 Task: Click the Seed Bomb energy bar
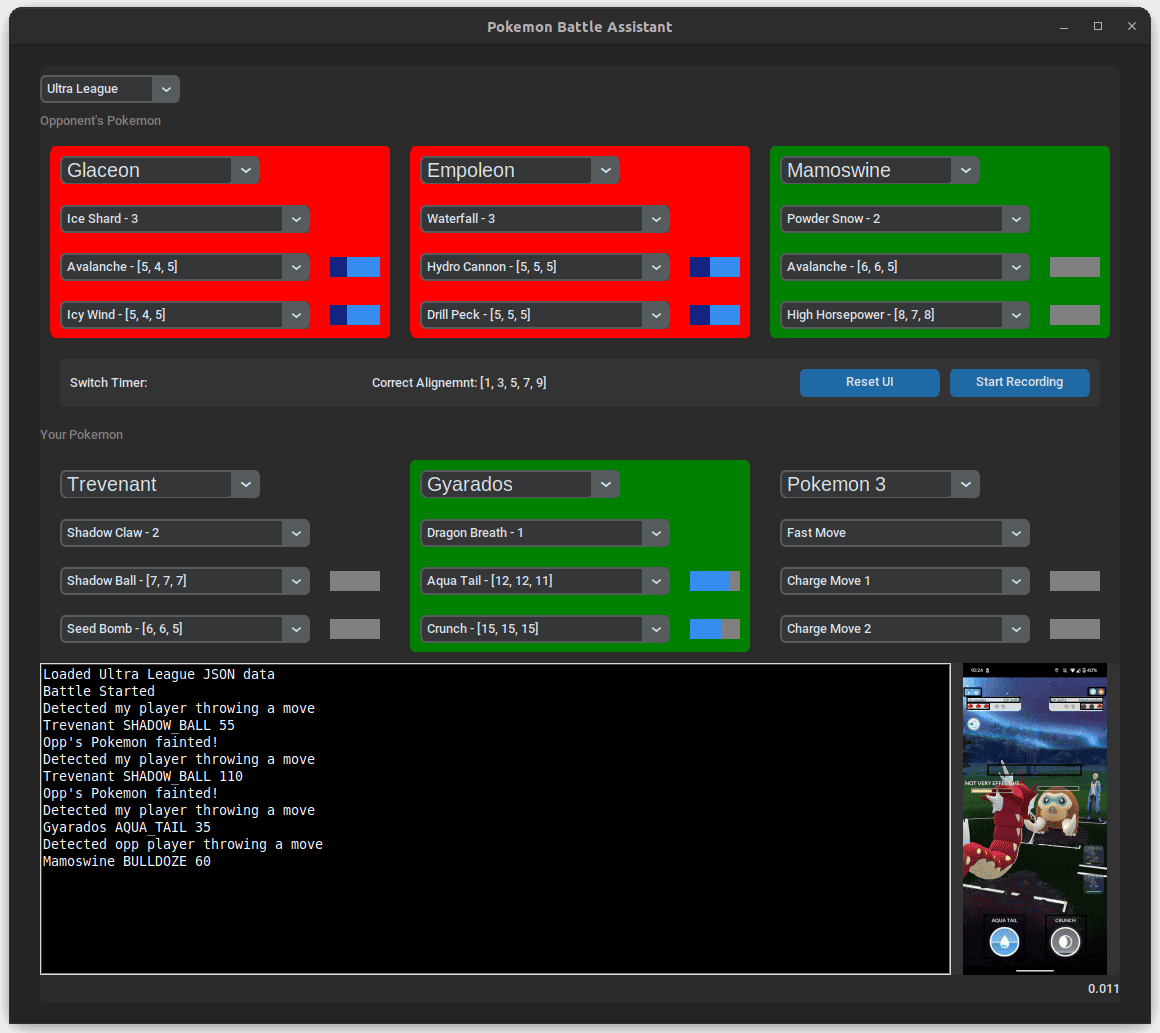tap(355, 629)
